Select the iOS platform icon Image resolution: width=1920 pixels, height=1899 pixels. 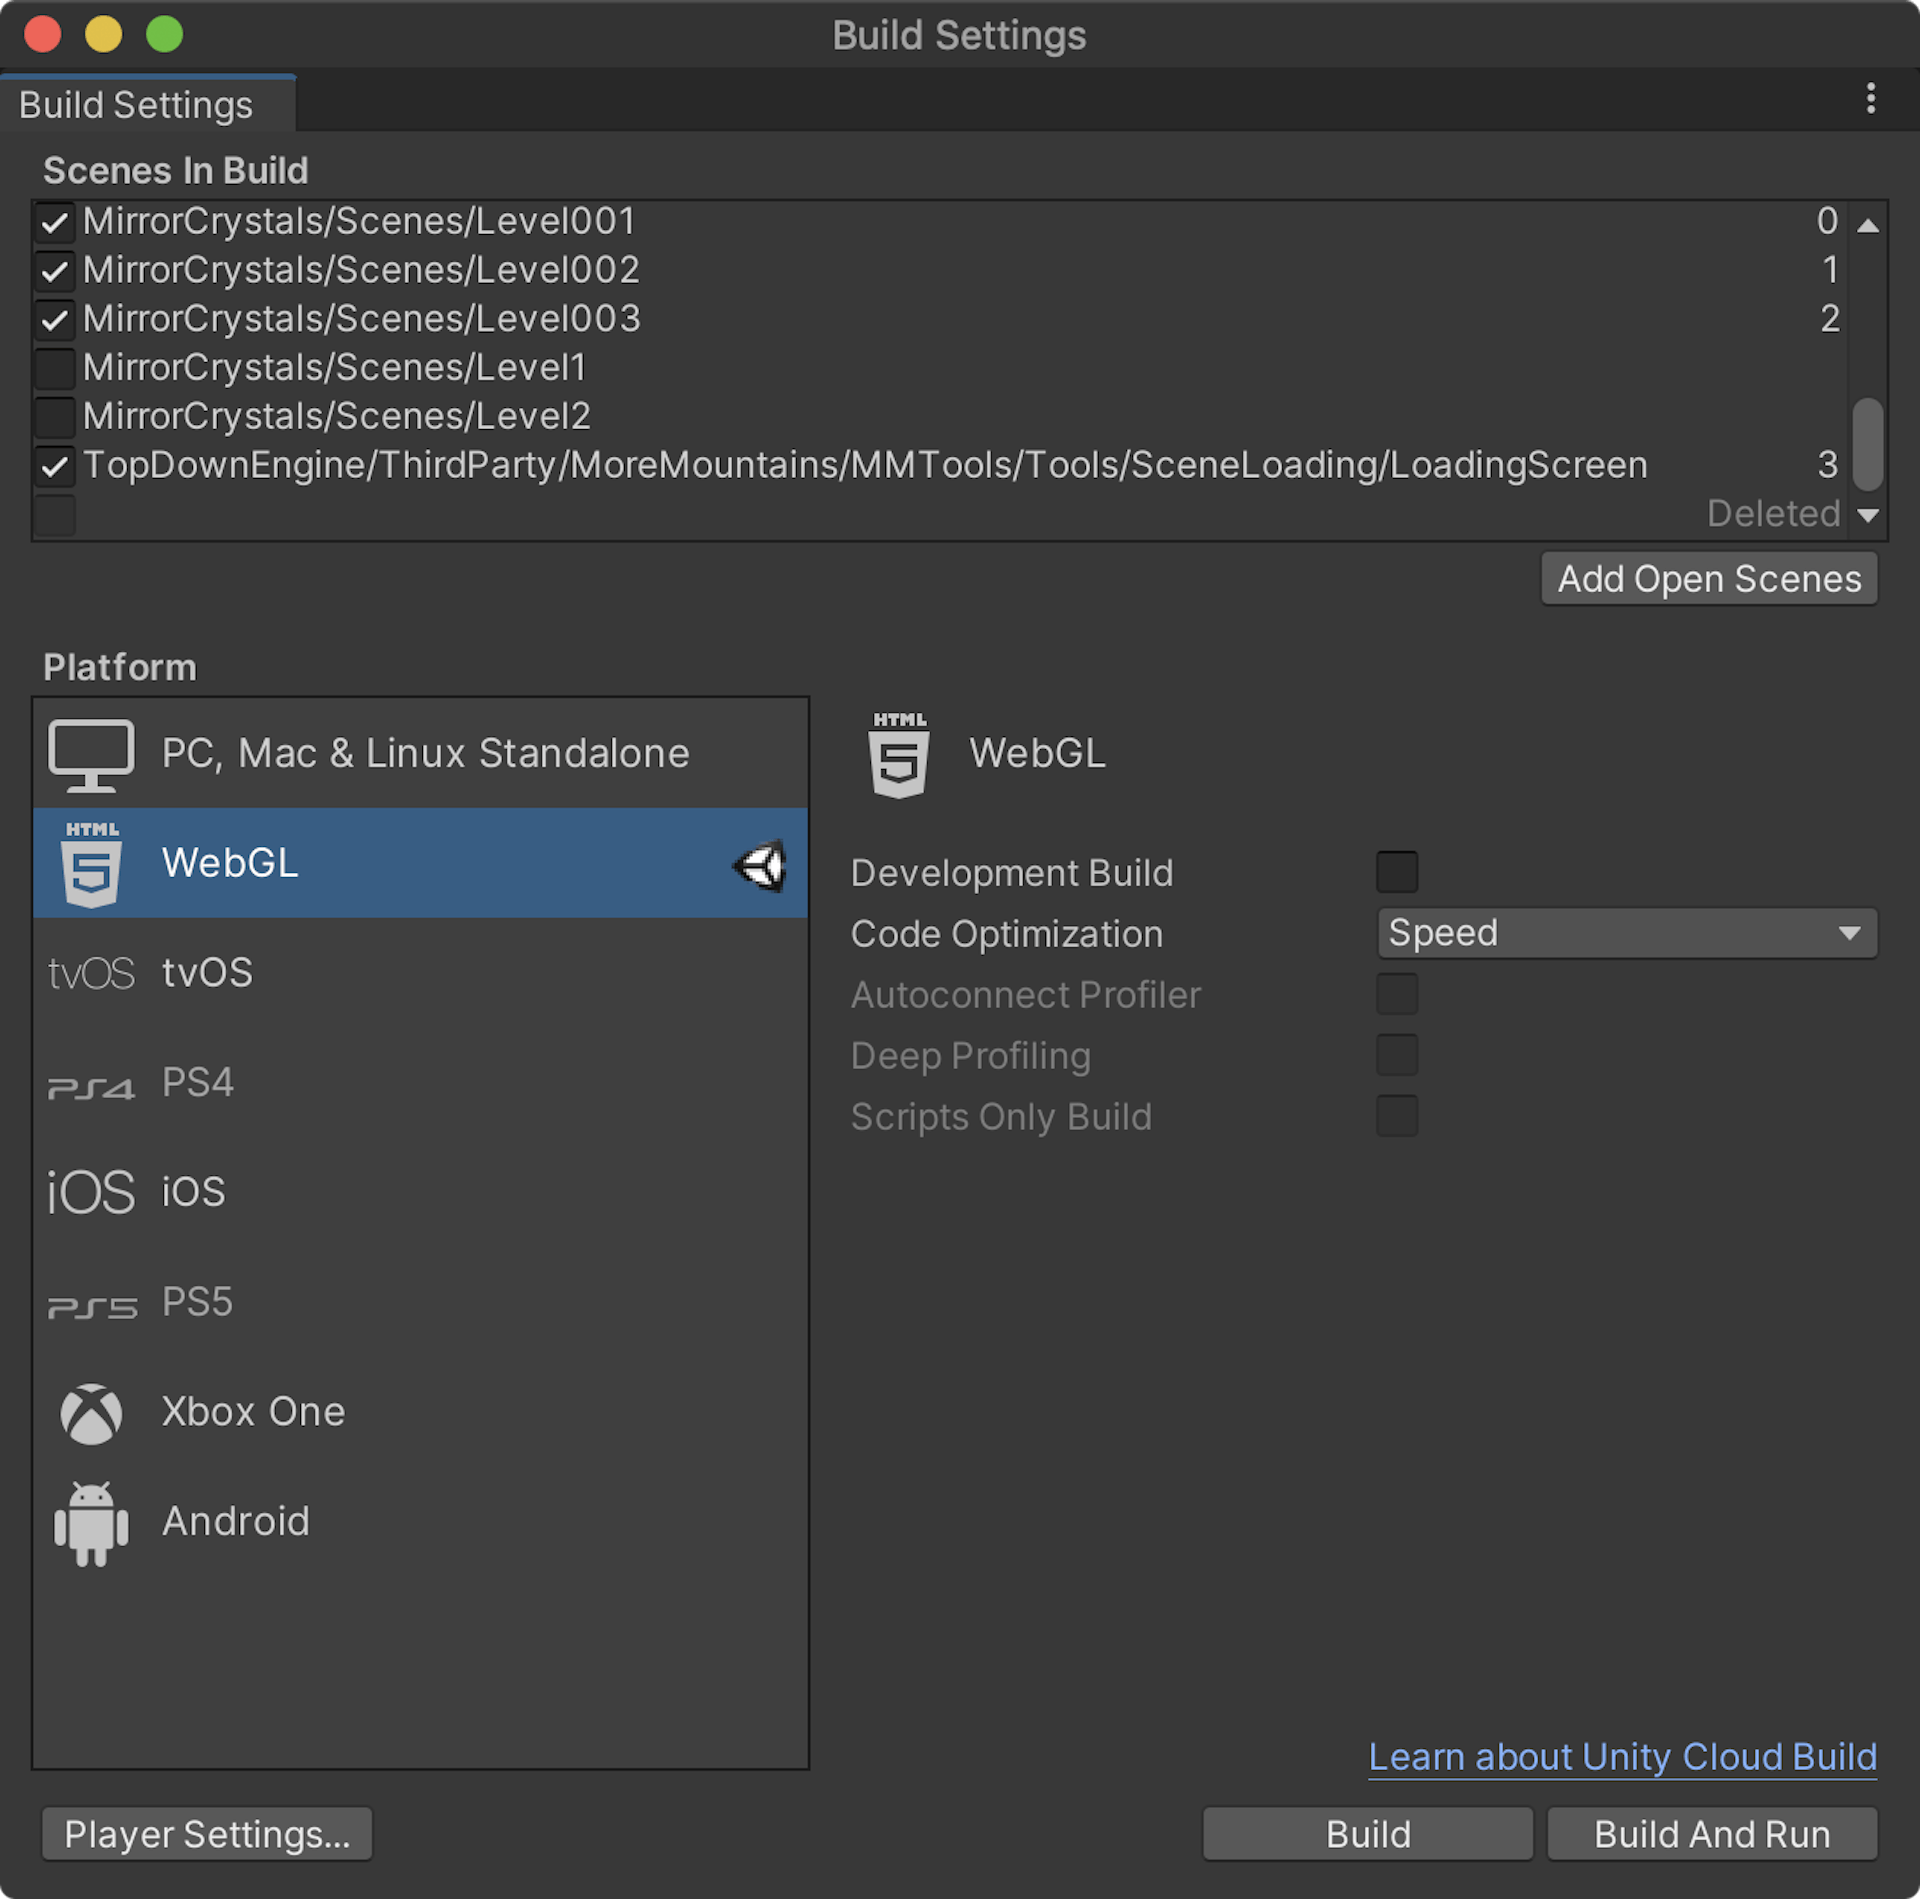click(x=90, y=1190)
